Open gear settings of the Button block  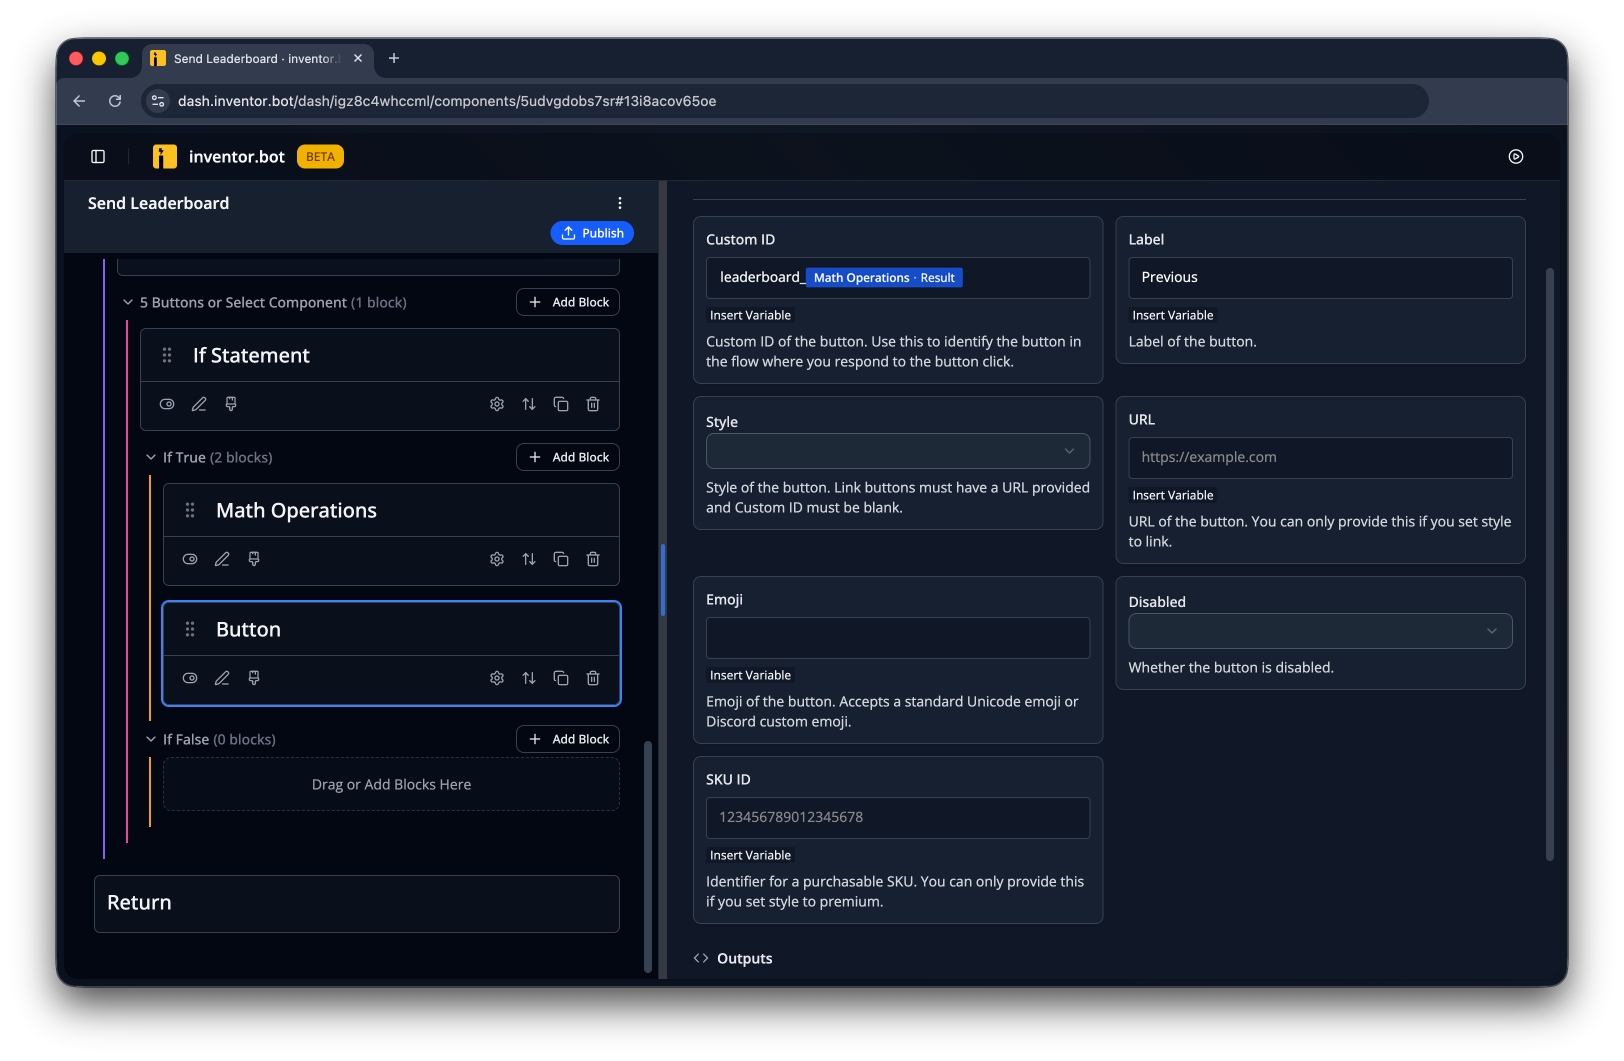[x=497, y=678]
